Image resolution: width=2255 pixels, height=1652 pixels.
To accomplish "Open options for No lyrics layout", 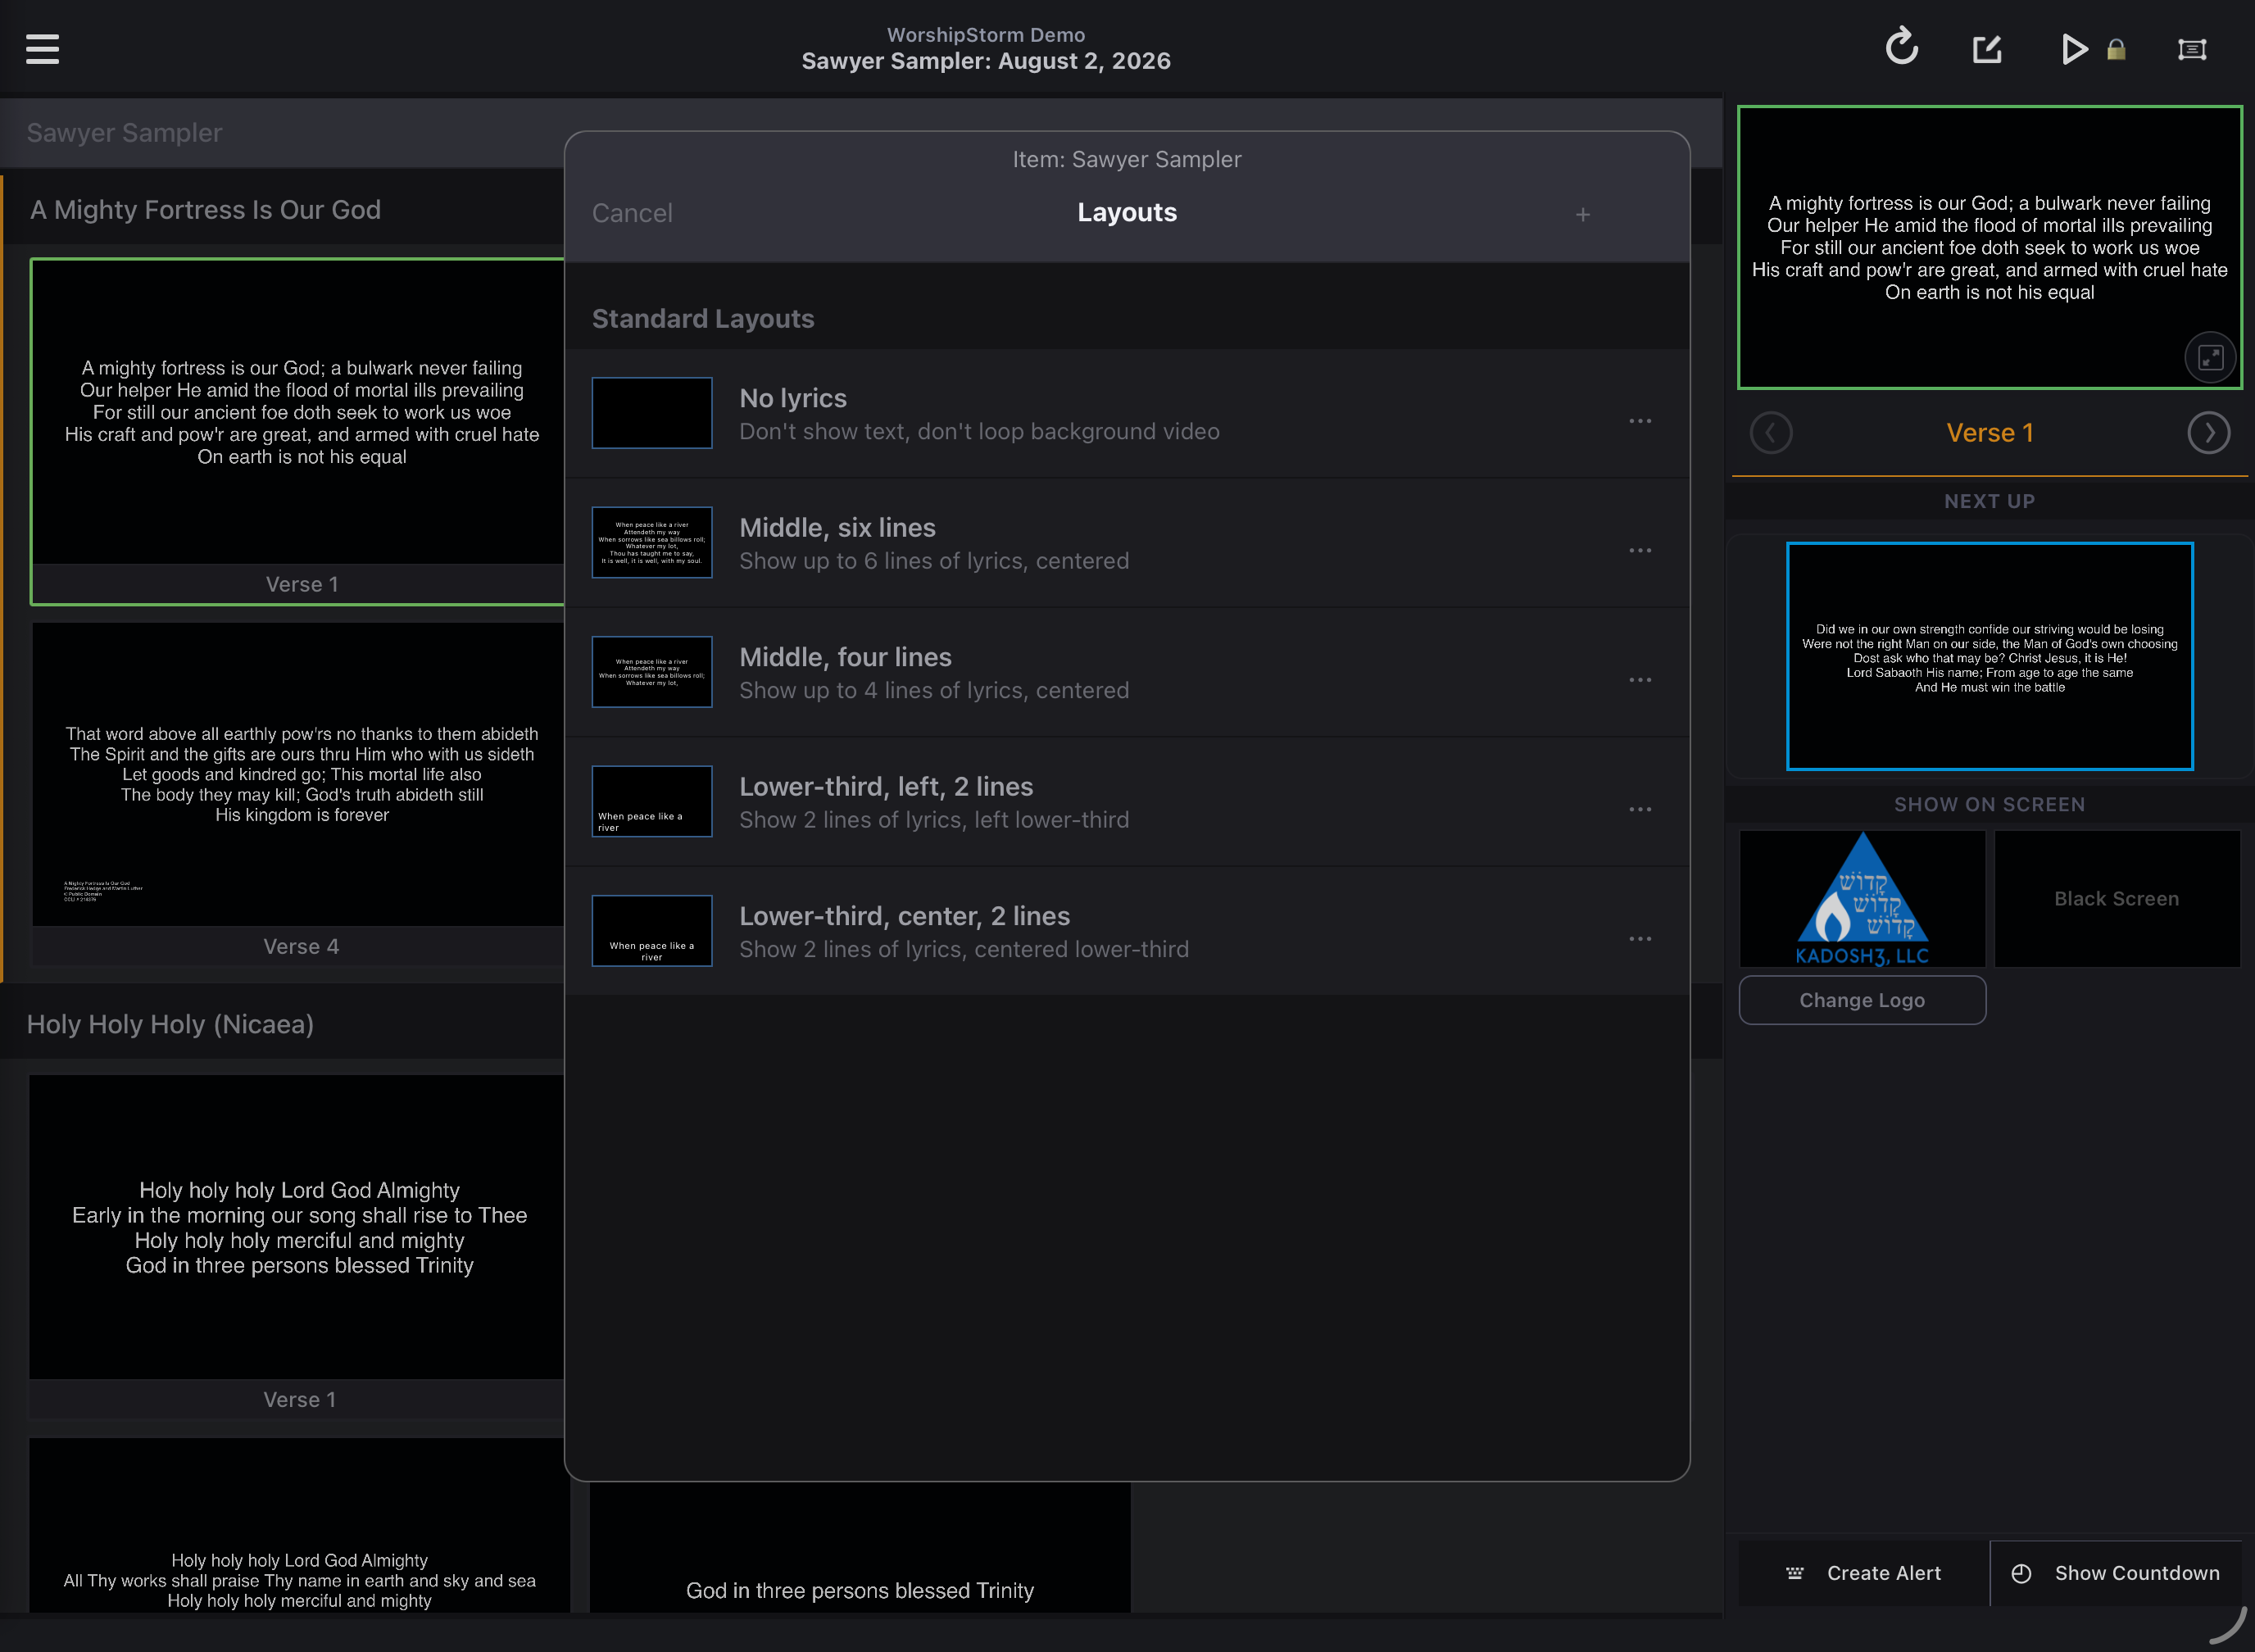I will pos(1640,421).
